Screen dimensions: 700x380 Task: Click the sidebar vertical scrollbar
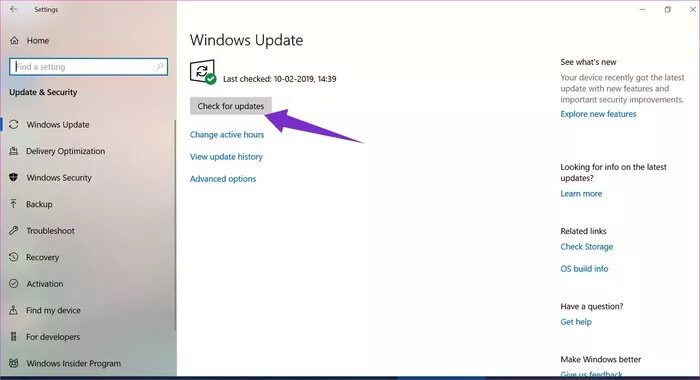[175, 225]
